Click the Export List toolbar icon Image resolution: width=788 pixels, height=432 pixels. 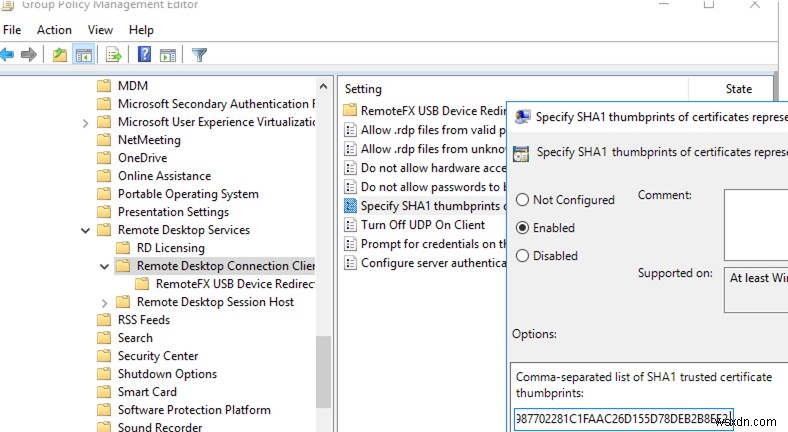113,55
